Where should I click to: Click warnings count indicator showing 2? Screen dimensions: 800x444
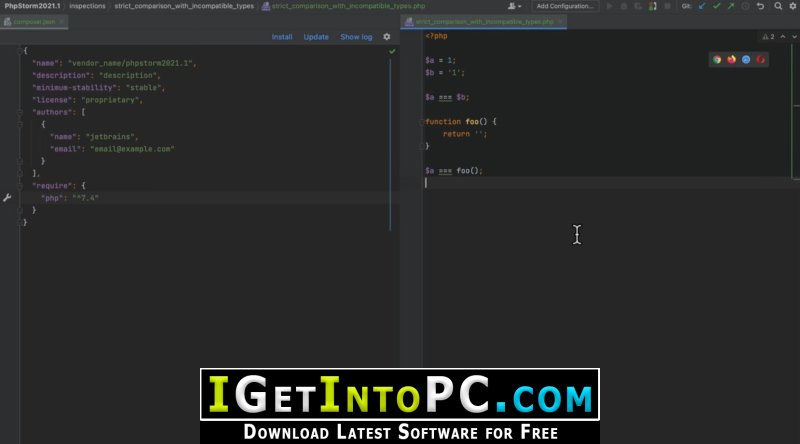pos(768,37)
